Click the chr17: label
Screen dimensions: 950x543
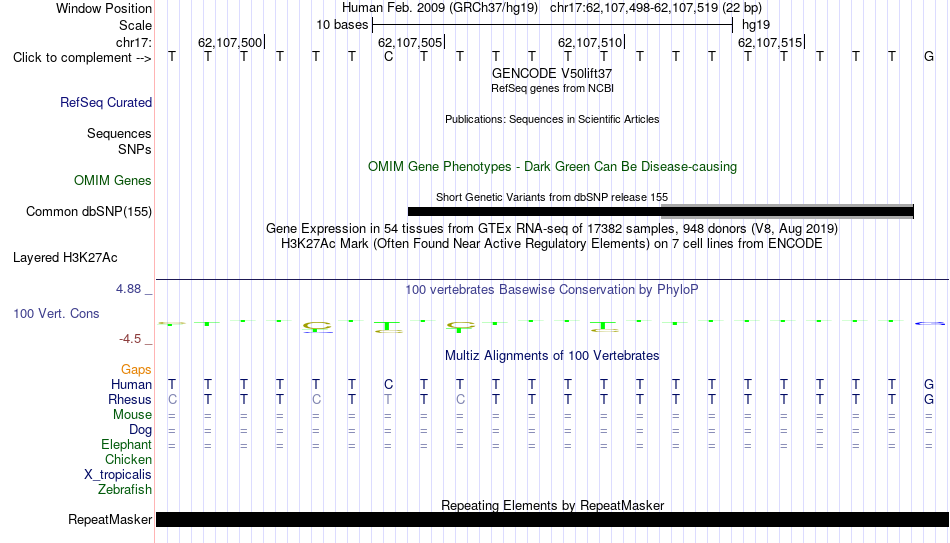pyautogui.click(x=134, y=42)
